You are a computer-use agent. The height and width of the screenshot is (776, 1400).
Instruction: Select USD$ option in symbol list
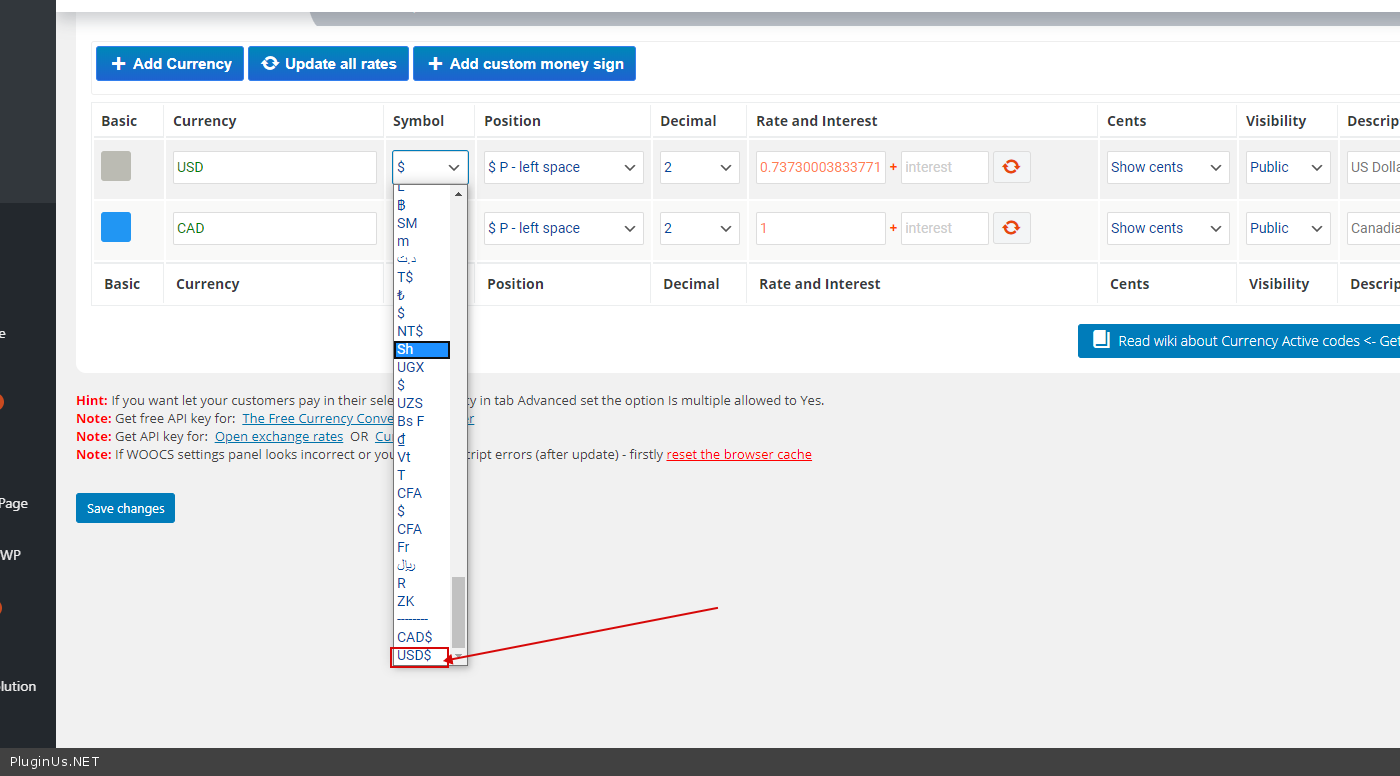(x=415, y=655)
